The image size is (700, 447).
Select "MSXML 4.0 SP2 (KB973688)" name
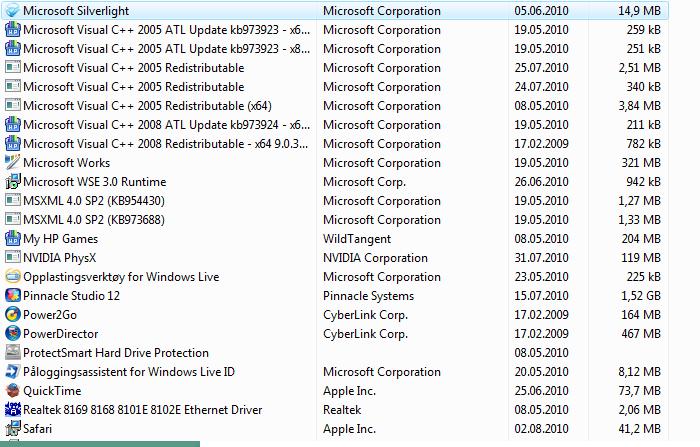tap(94, 220)
